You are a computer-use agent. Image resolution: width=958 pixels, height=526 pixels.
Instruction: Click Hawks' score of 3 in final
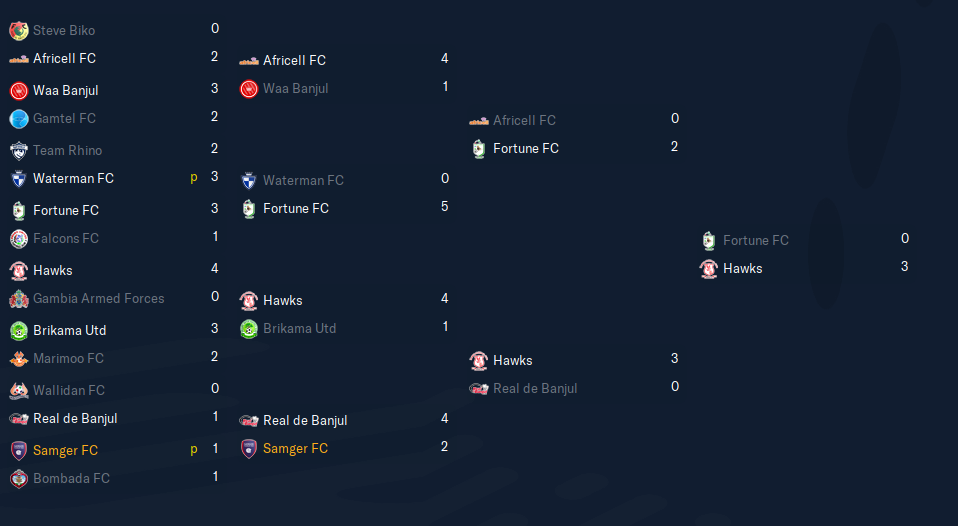[904, 267]
